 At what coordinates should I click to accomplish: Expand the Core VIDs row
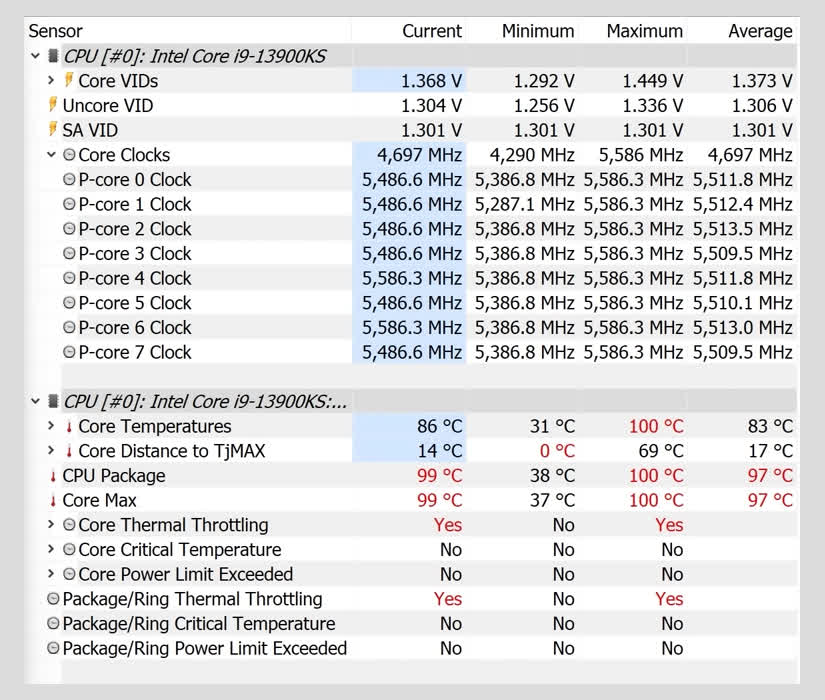52,81
